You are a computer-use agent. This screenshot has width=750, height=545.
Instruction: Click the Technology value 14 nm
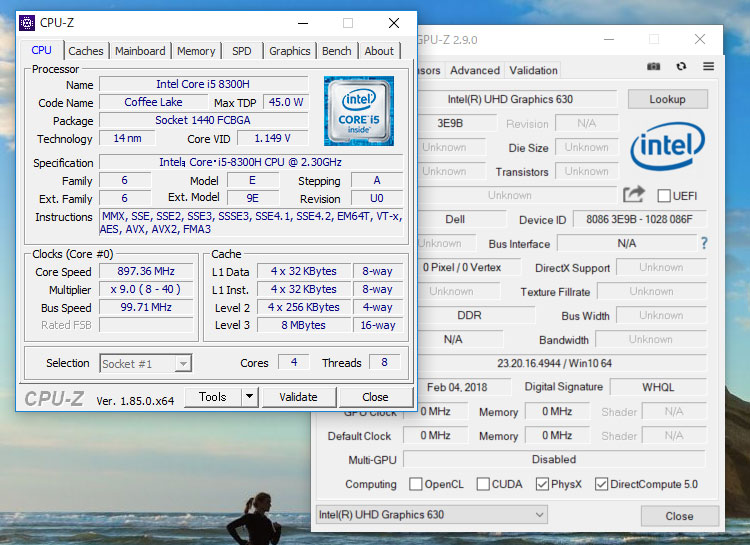(x=127, y=138)
